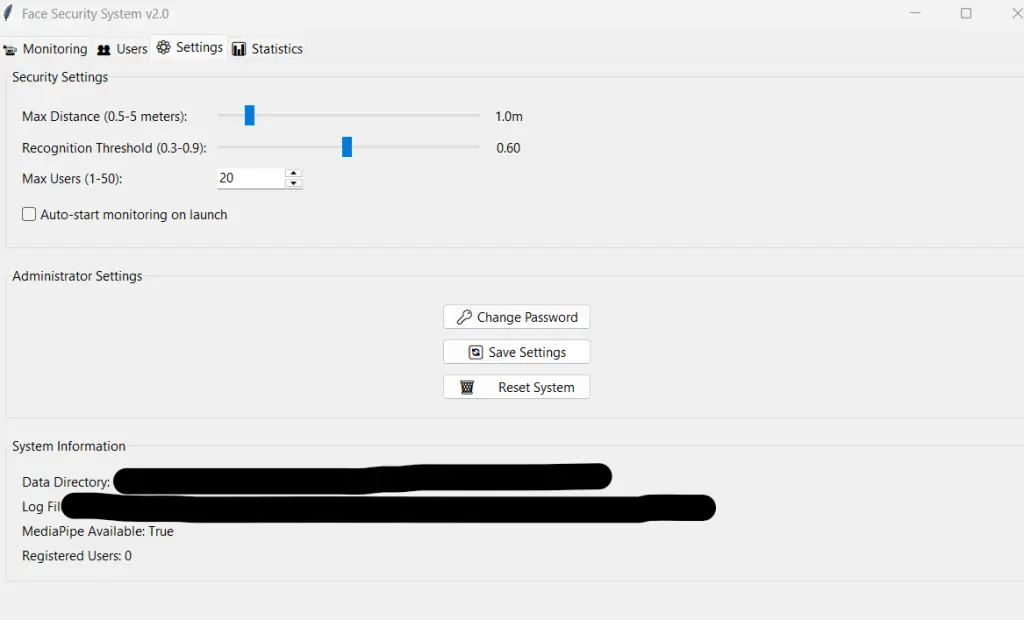Select the Settings tab

(189, 48)
